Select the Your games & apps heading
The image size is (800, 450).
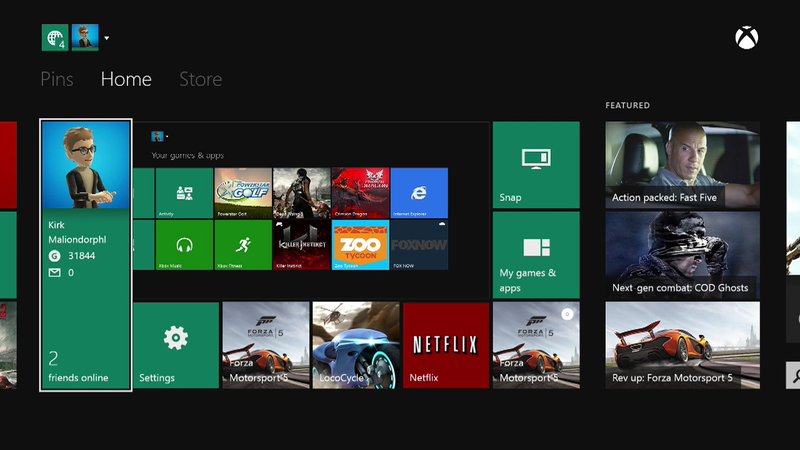click(x=187, y=155)
